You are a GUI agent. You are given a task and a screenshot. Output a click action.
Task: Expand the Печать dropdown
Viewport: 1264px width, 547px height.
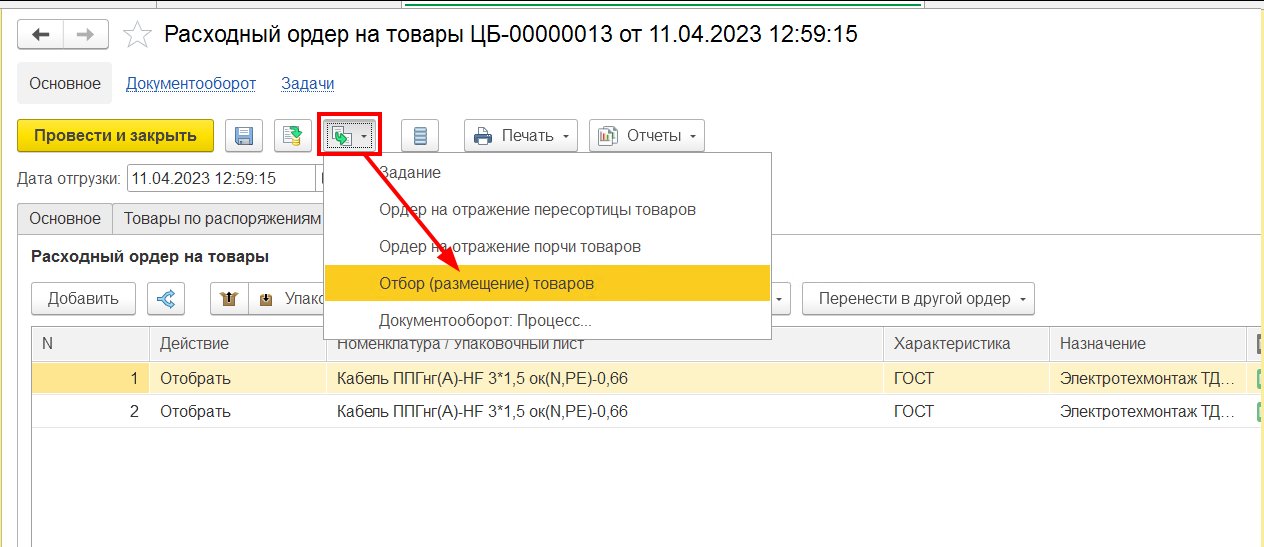click(x=521, y=136)
